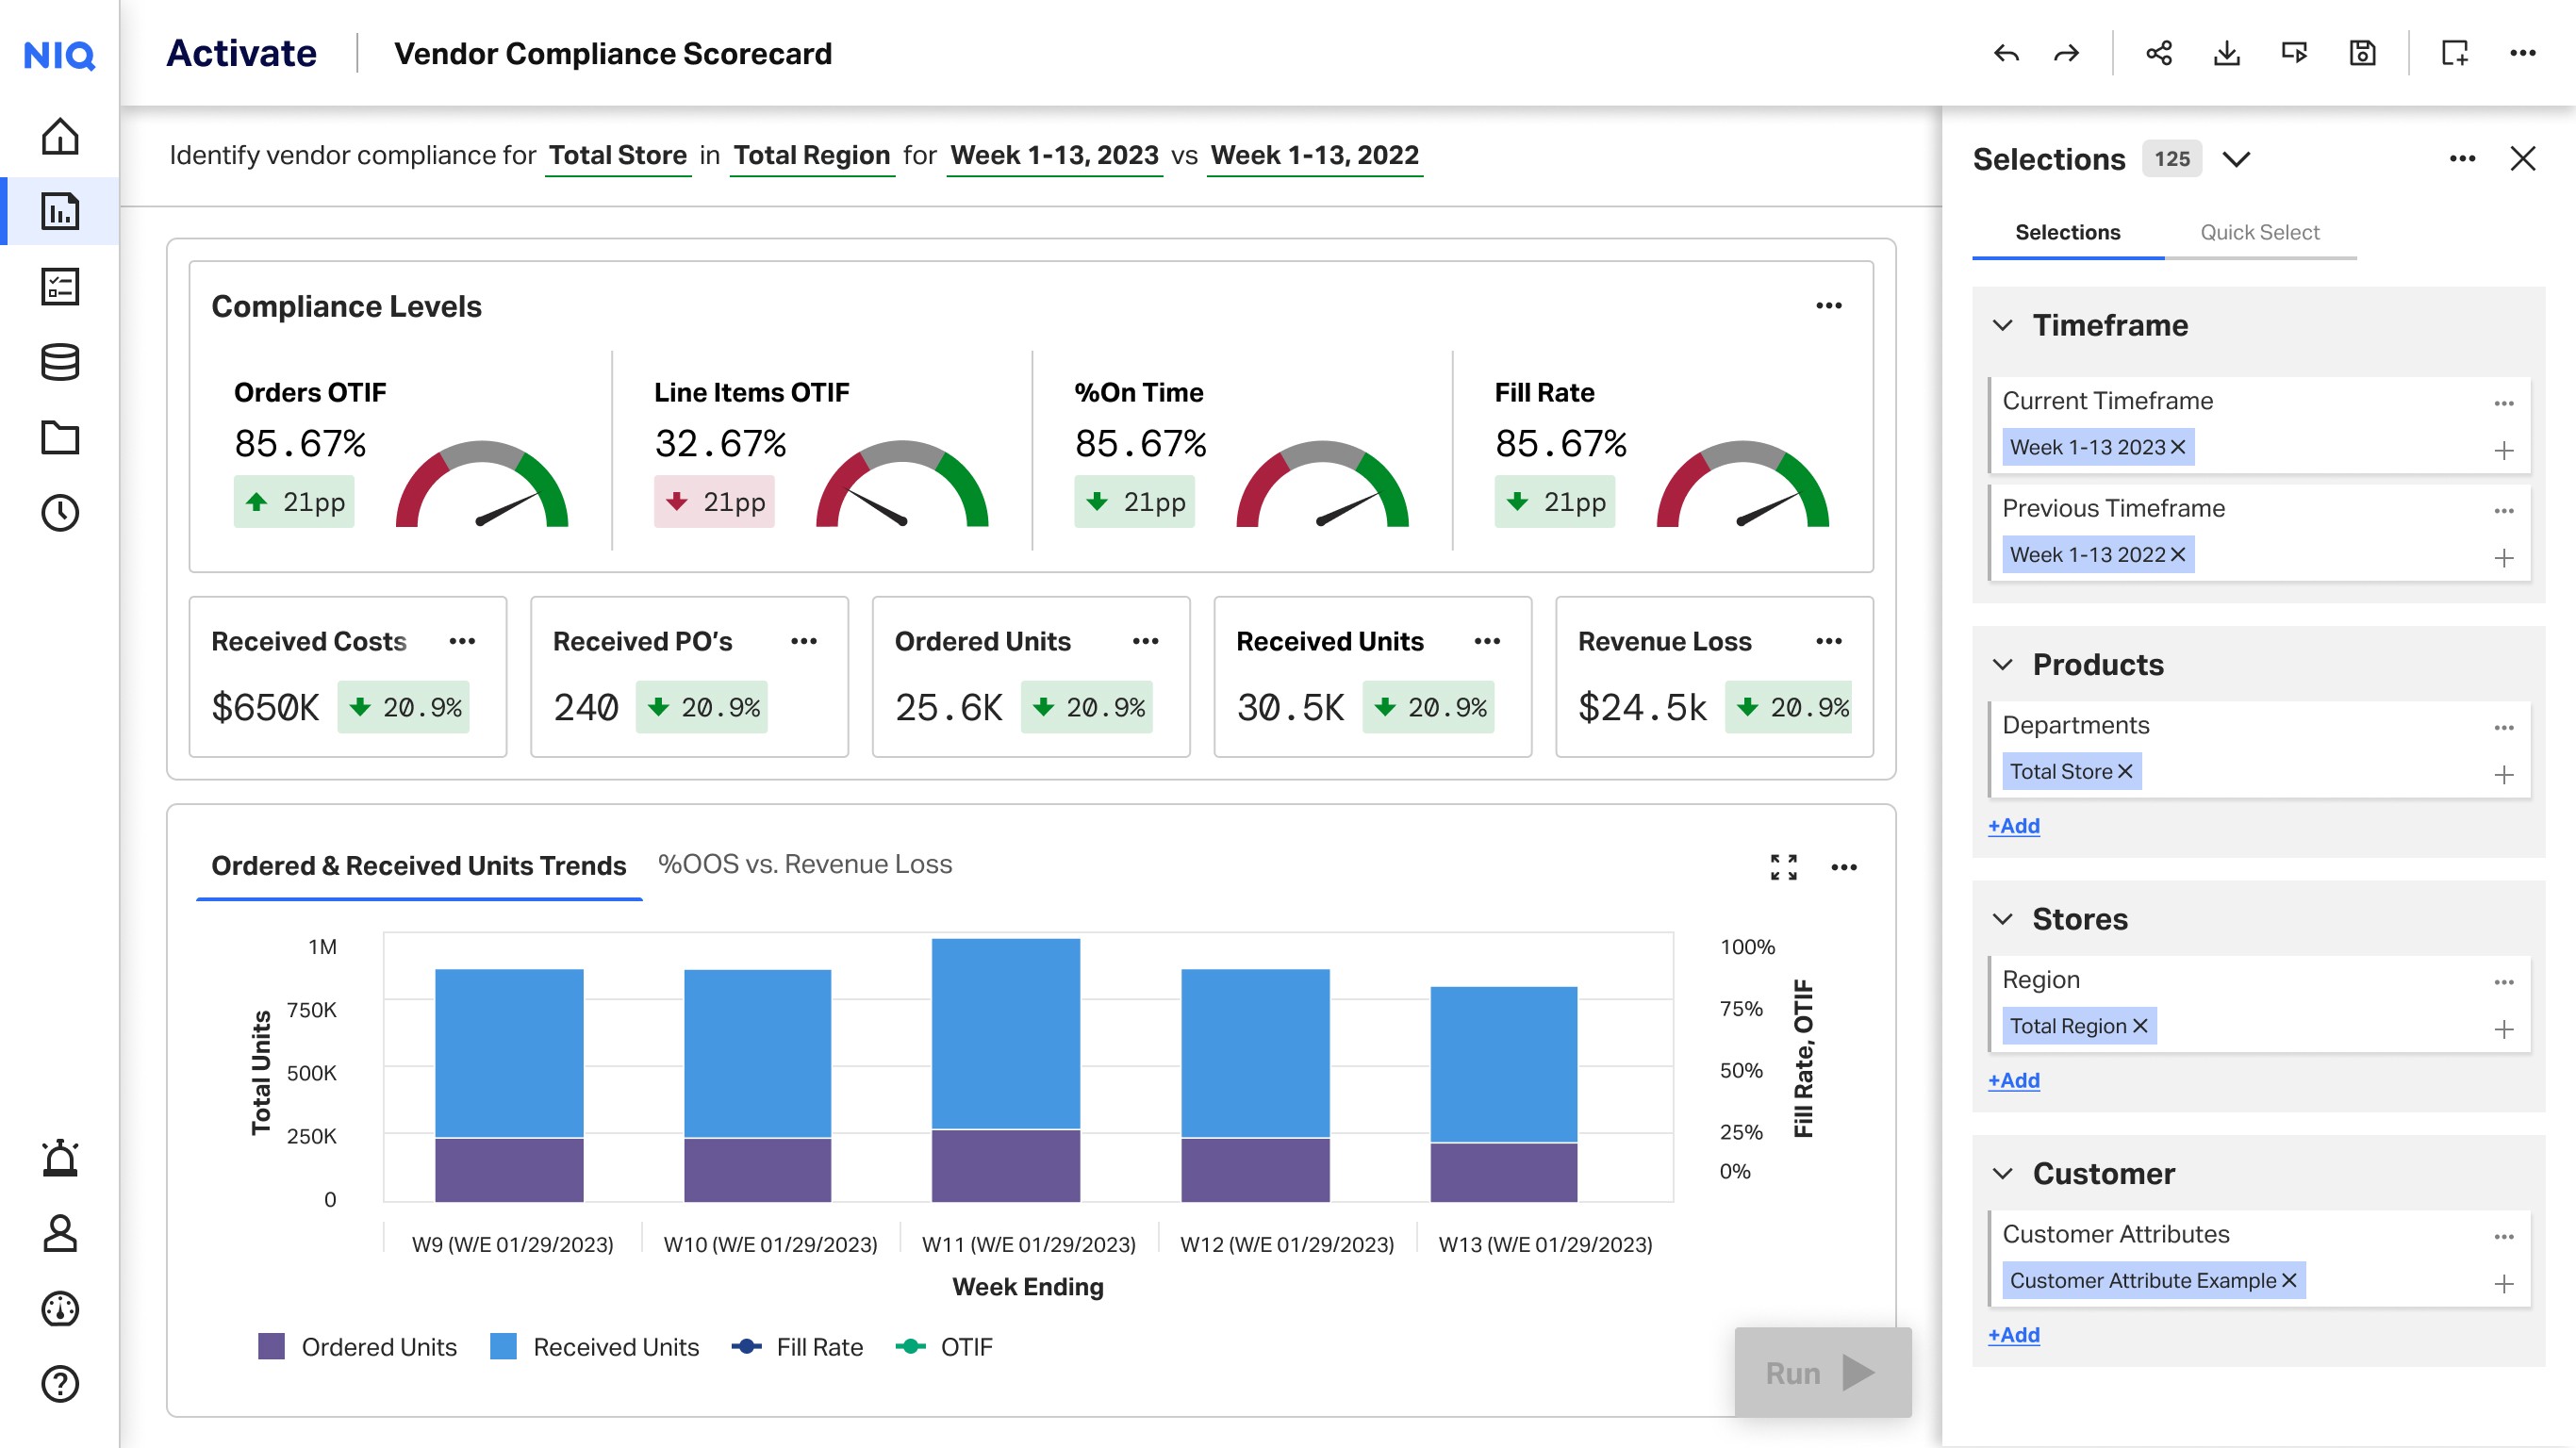Collapse the Timeframe section
Image resolution: width=2576 pixels, height=1448 pixels.
(2002, 325)
